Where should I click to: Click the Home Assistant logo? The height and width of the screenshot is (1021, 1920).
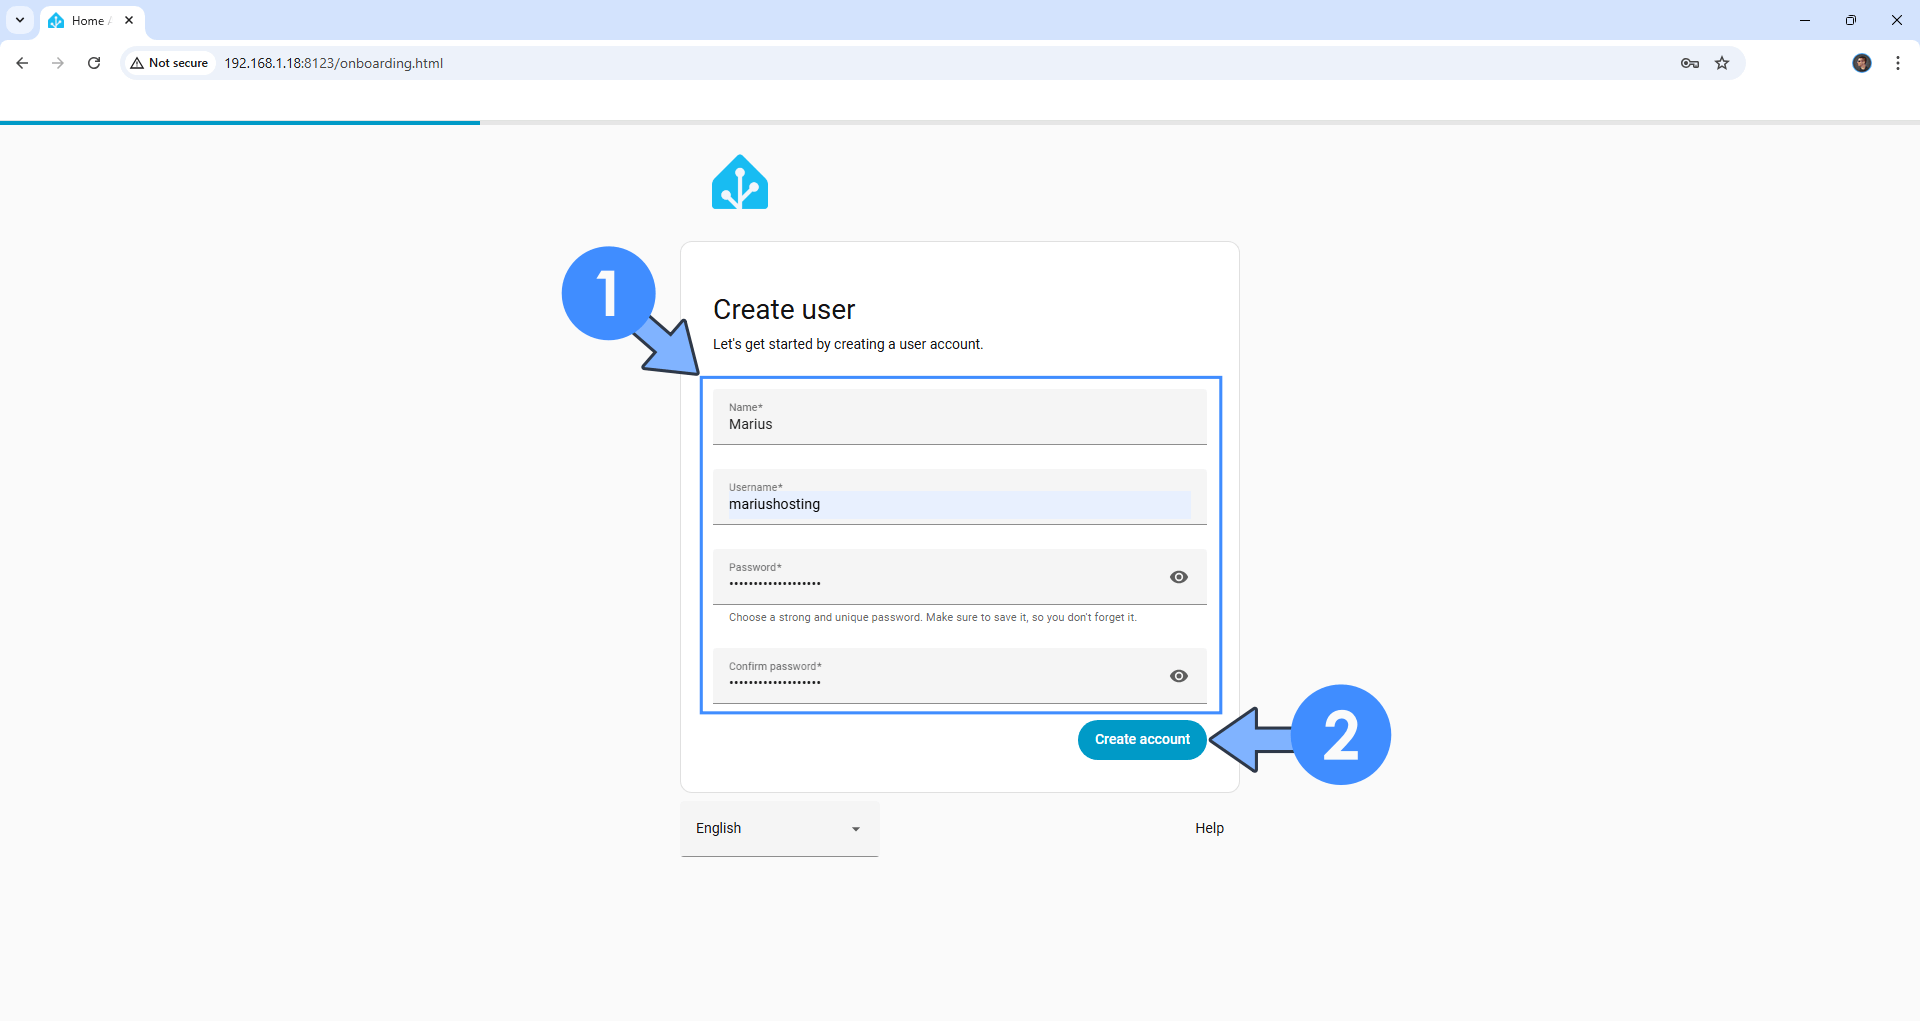[740, 182]
